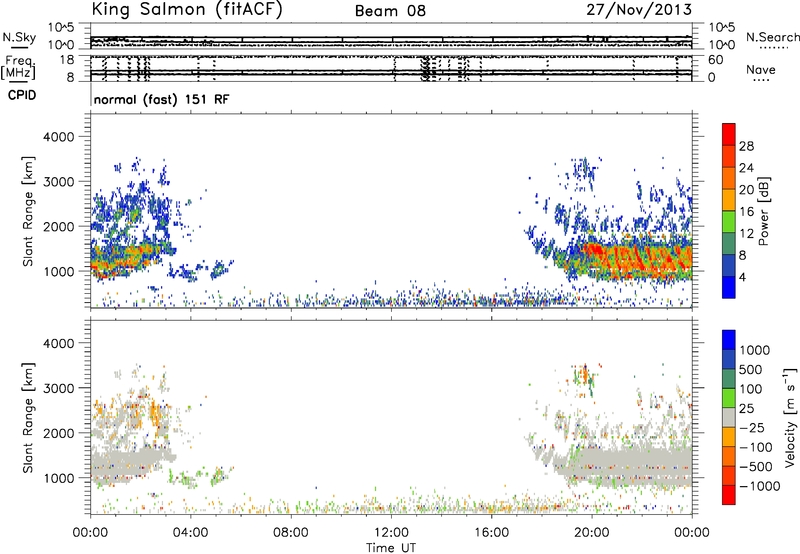This screenshot has height=554, width=800.
Task: Click the velocity panel Slant Range [km] label
Action: [x=28, y=418]
